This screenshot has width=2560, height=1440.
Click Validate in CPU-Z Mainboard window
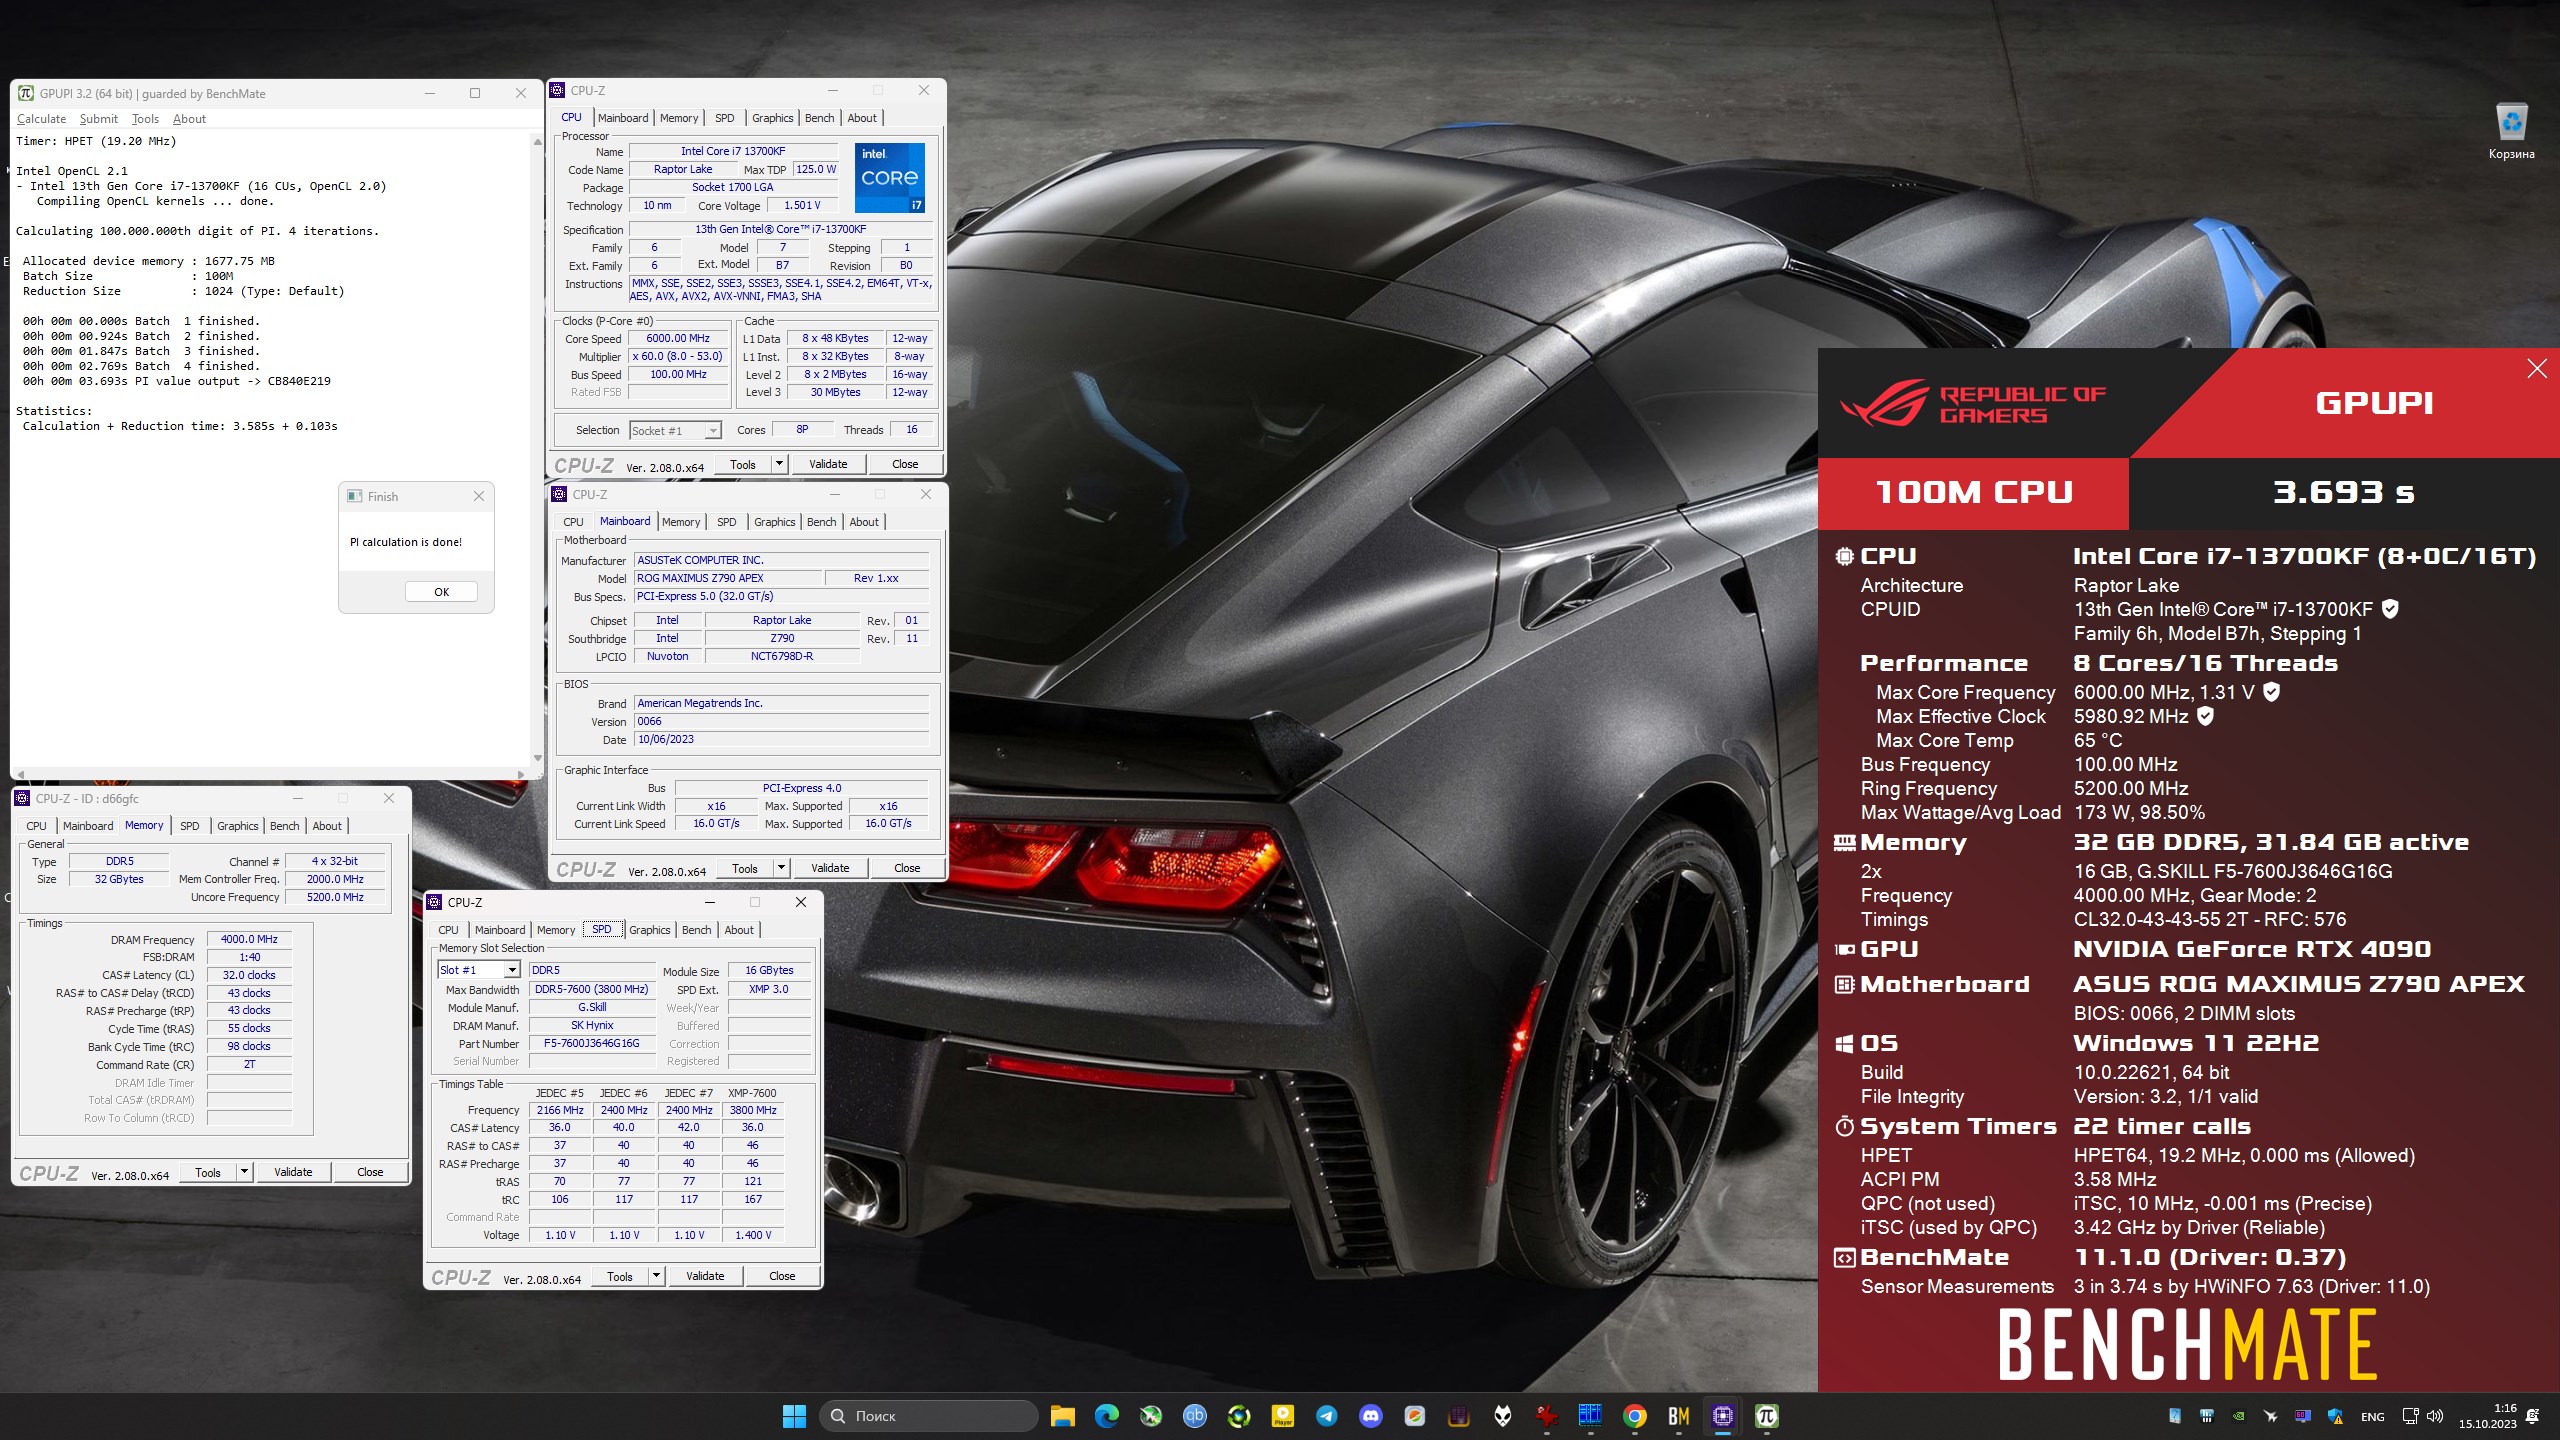point(830,868)
